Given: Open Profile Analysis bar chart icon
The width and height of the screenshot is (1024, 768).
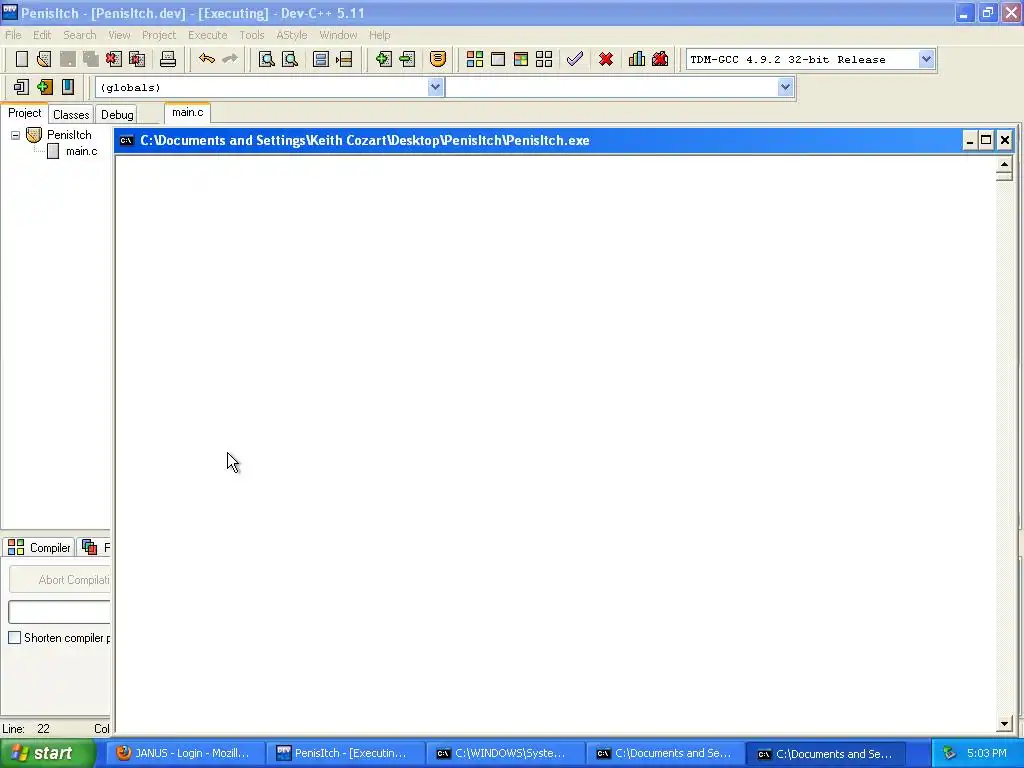Looking at the screenshot, I should [x=637, y=59].
